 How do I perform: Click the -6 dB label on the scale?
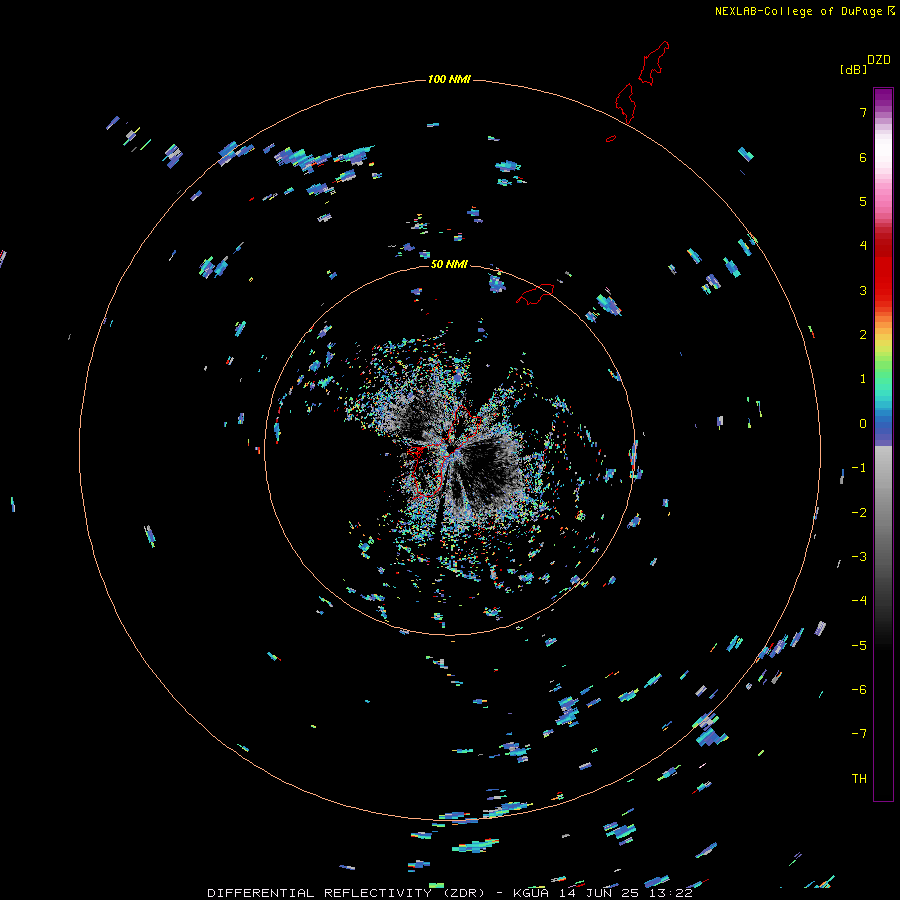click(859, 690)
